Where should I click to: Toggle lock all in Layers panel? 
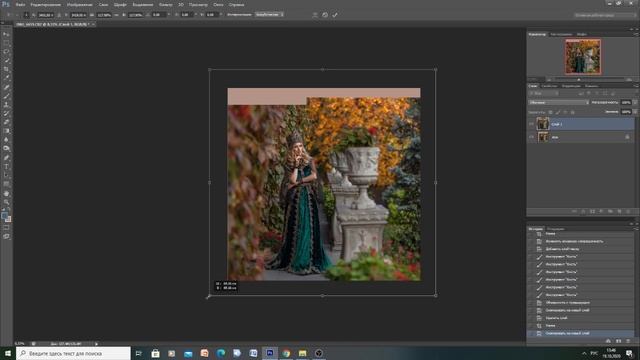pyautogui.click(x=572, y=112)
